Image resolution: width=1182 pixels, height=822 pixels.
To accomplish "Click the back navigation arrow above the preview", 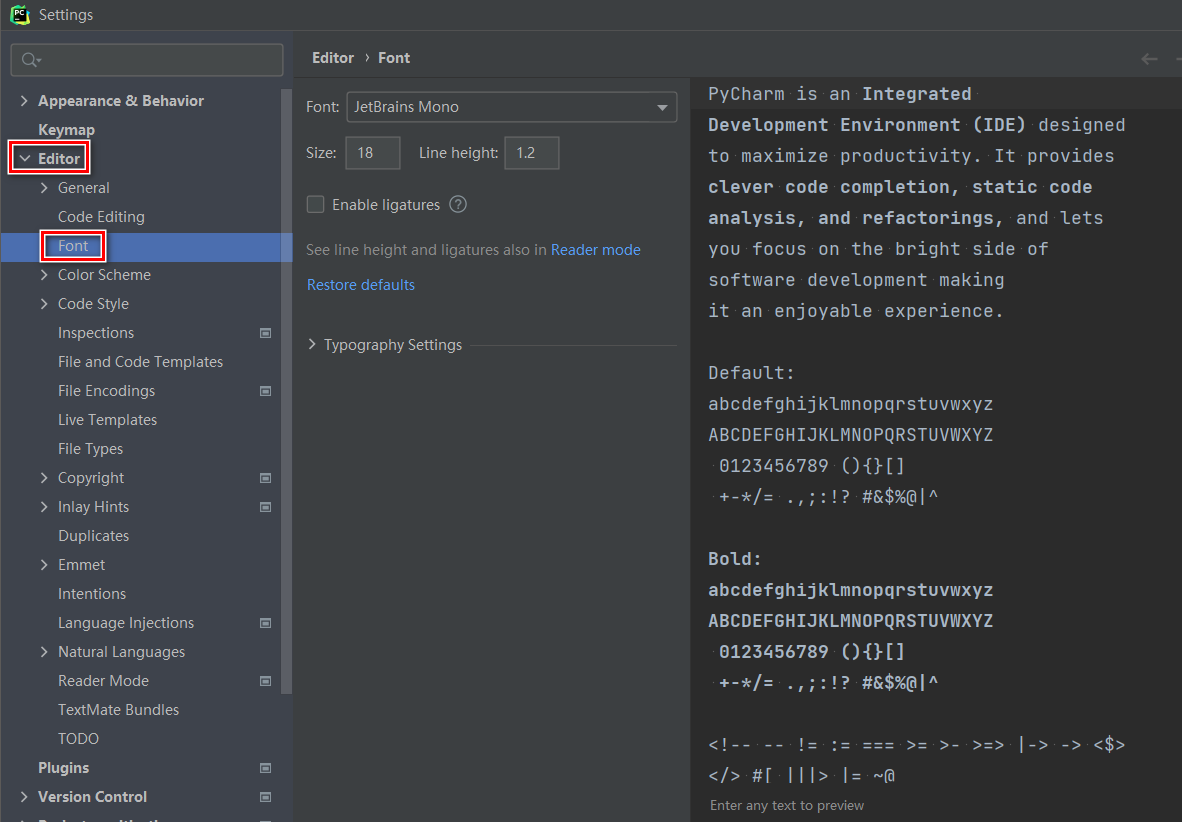I will click(1149, 58).
